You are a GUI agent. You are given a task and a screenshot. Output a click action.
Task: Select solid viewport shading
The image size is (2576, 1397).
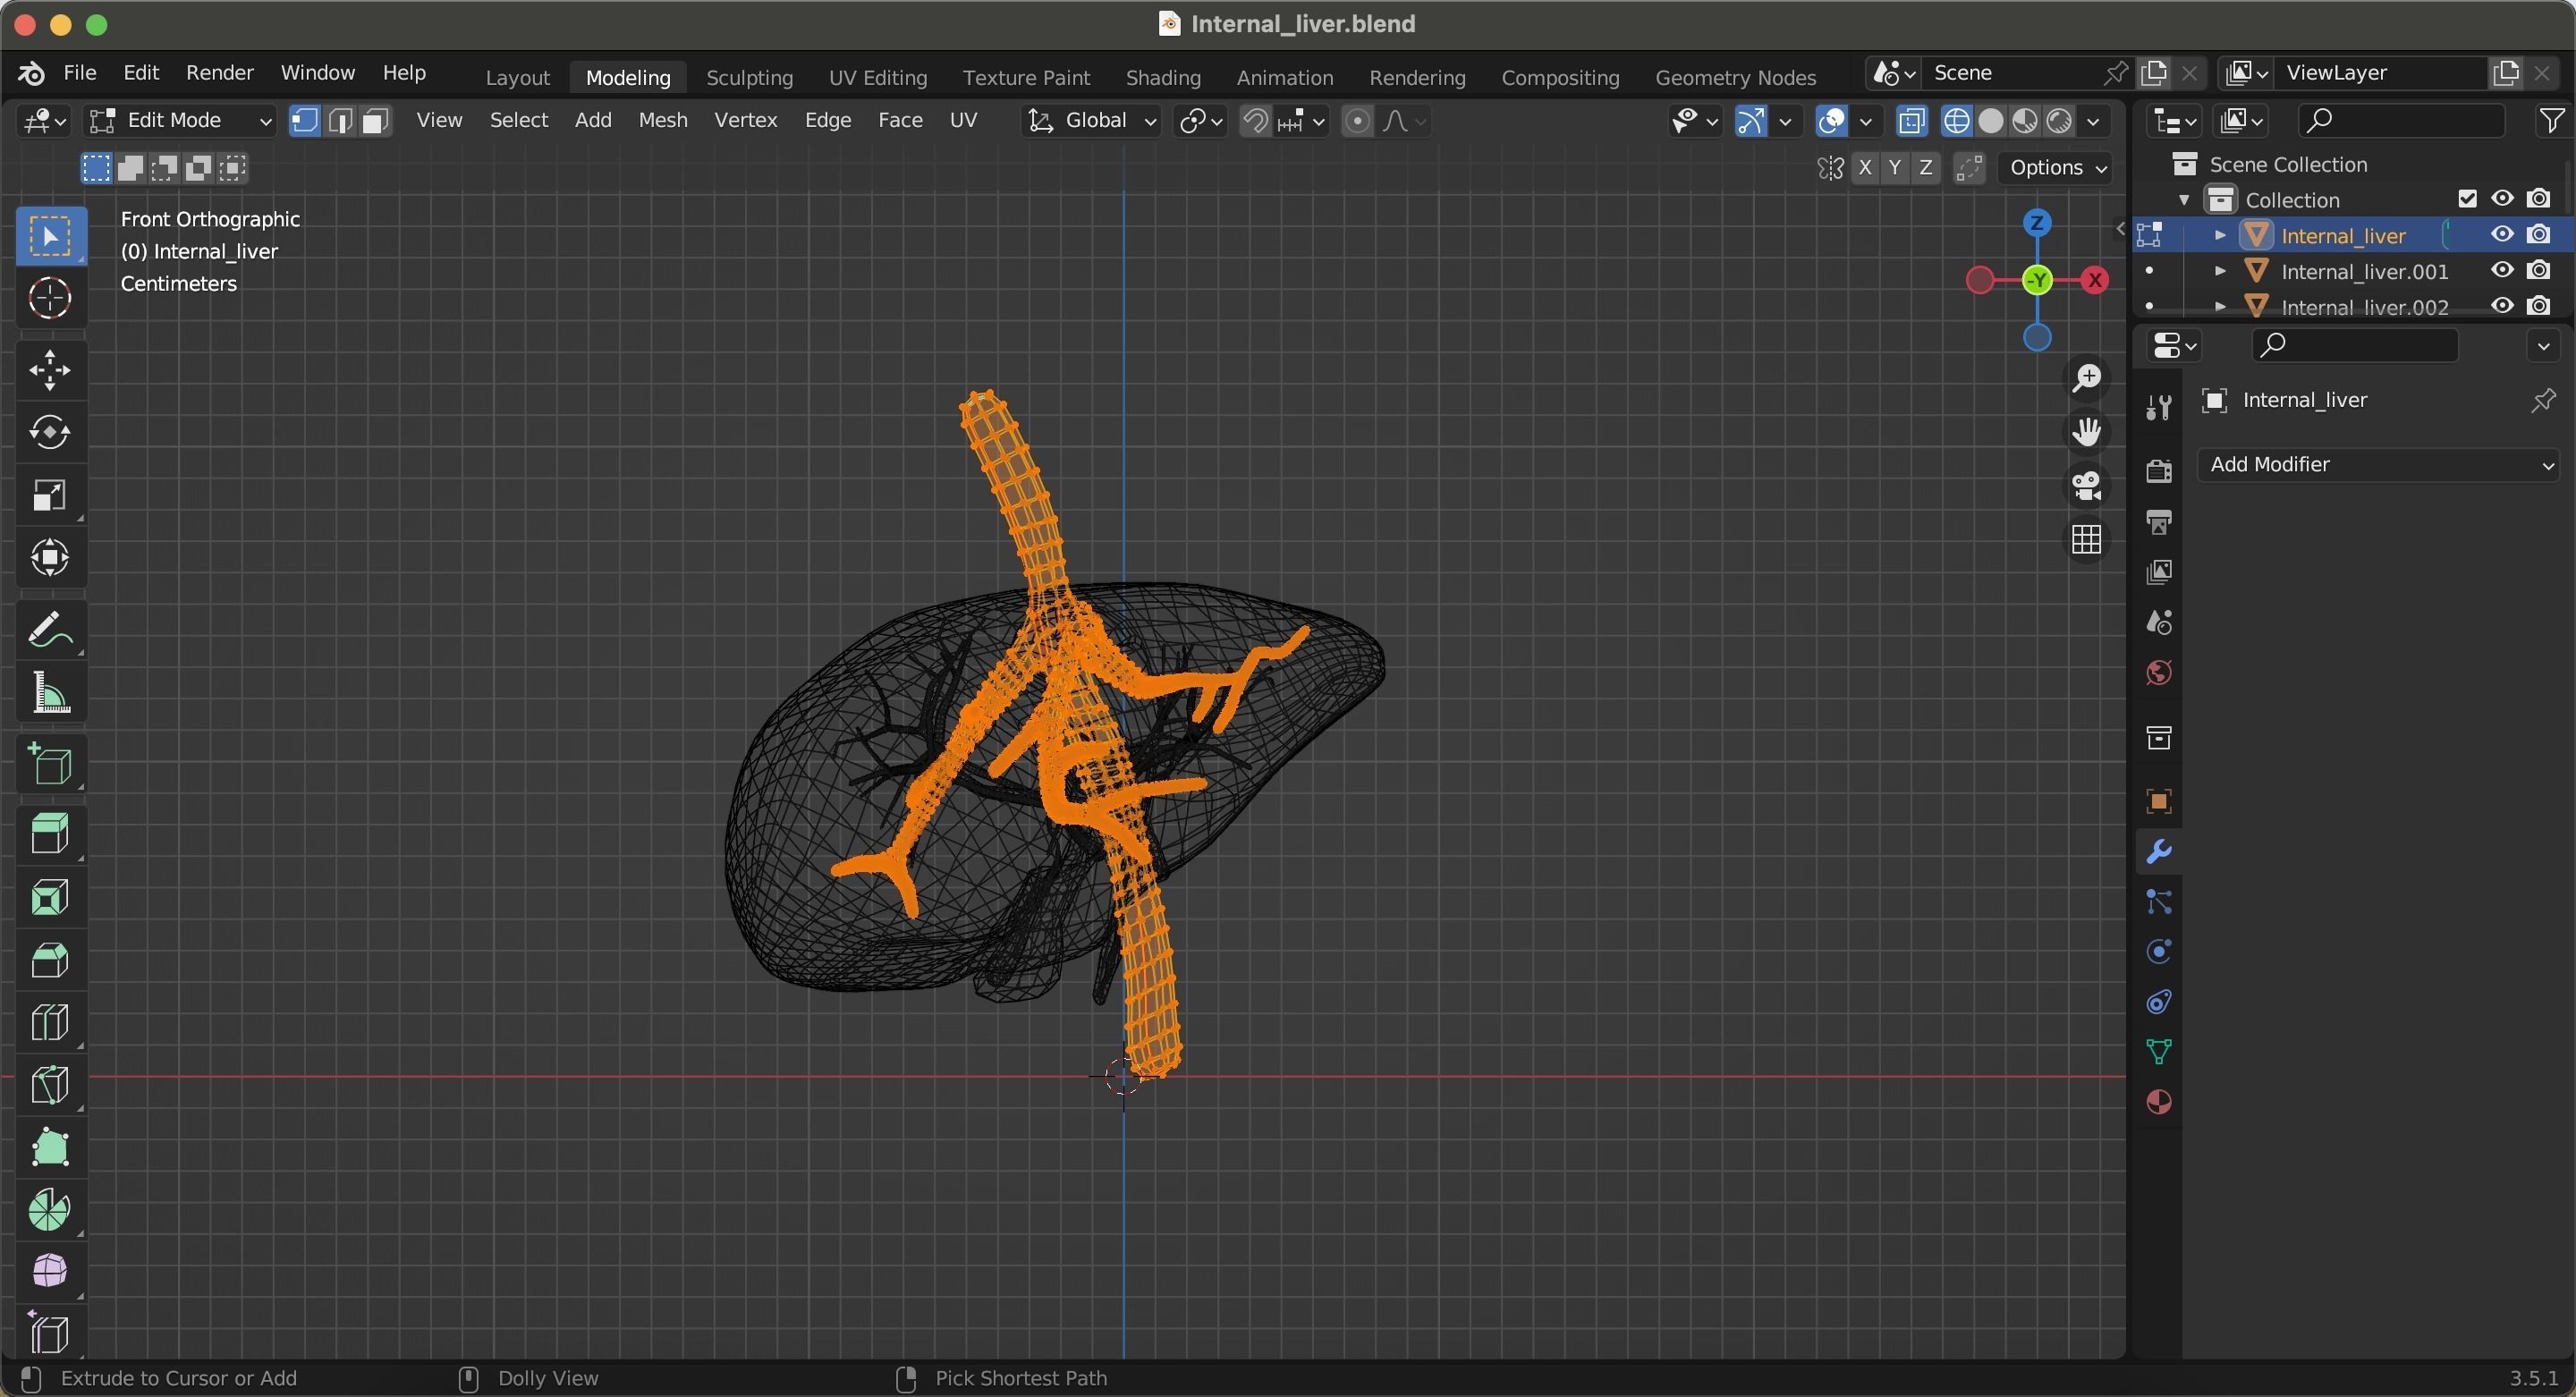pyautogui.click(x=1990, y=121)
